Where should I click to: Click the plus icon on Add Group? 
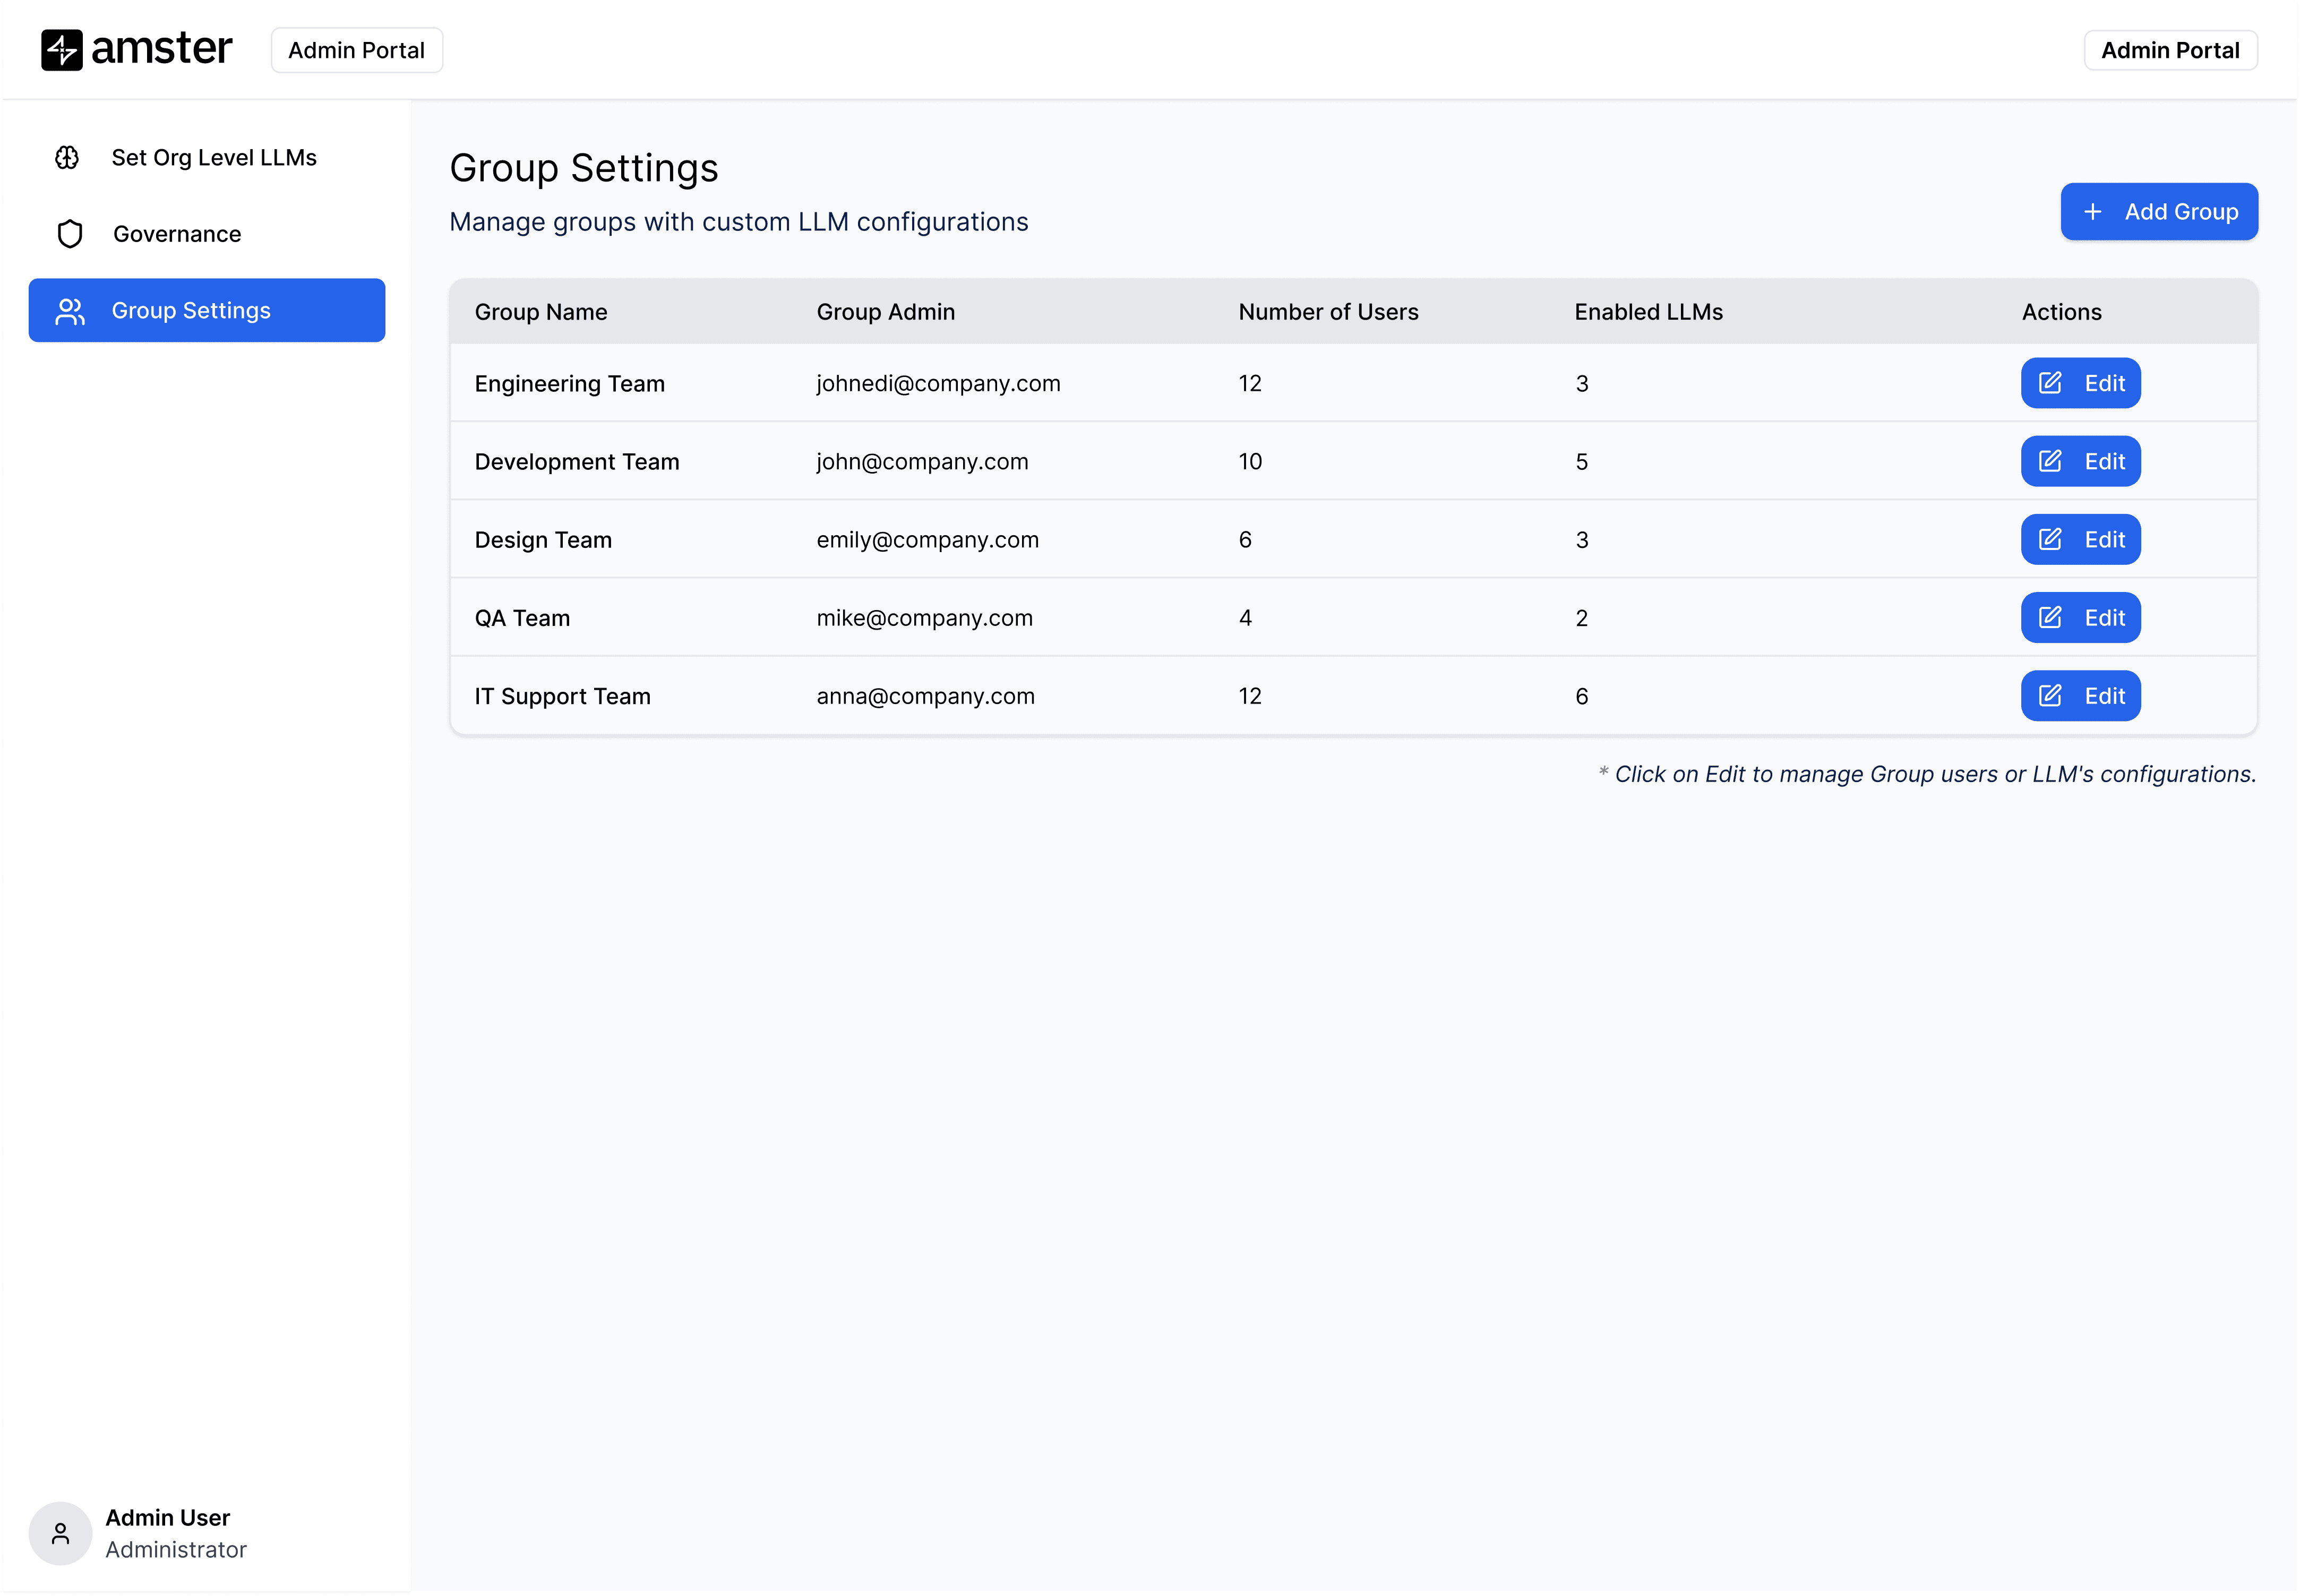pyautogui.click(x=2092, y=212)
